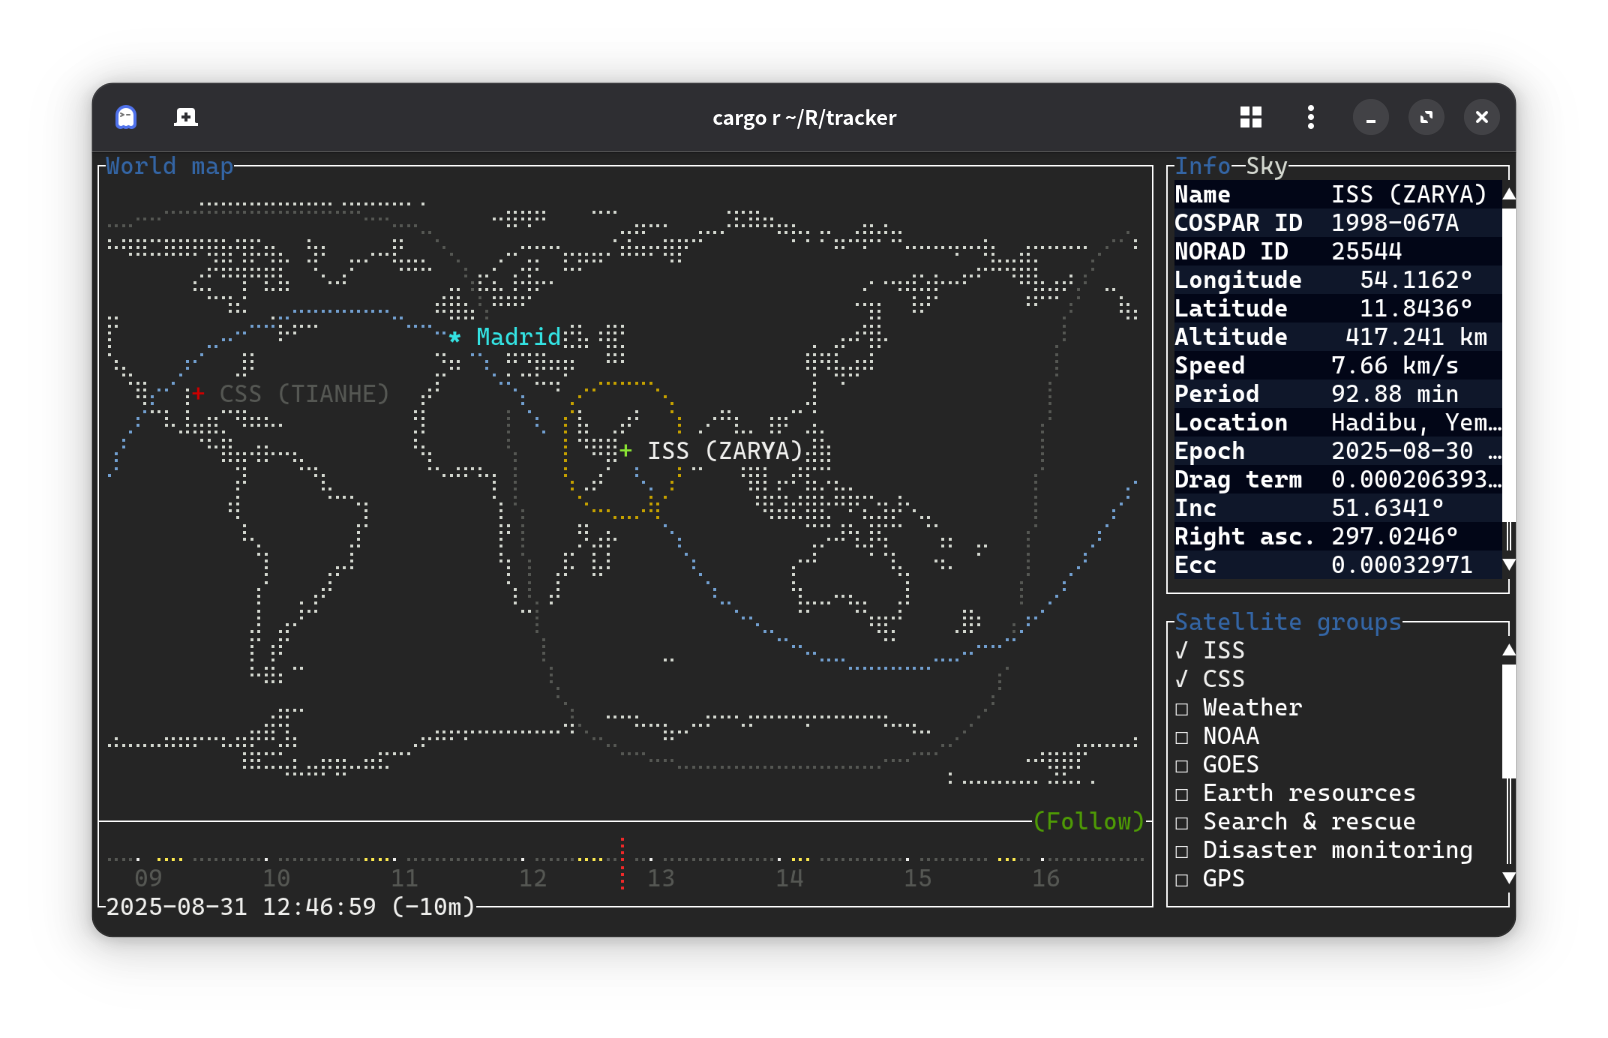The image size is (1608, 1038).
Task: Click the Ghostty app icon in the titlebar
Action: (124, 117)
